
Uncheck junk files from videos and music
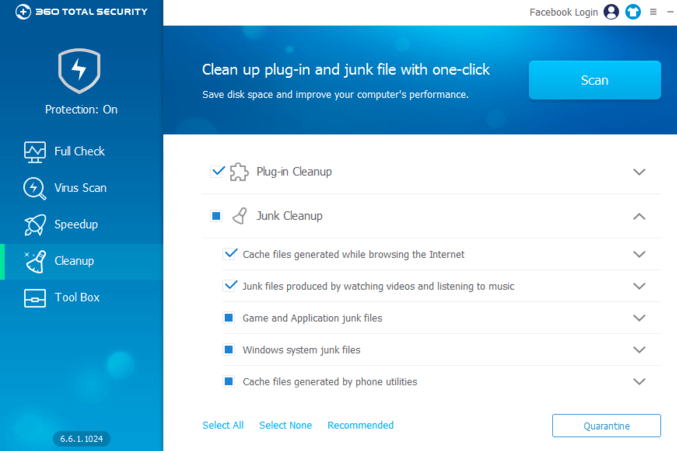[x=230, y=285]
